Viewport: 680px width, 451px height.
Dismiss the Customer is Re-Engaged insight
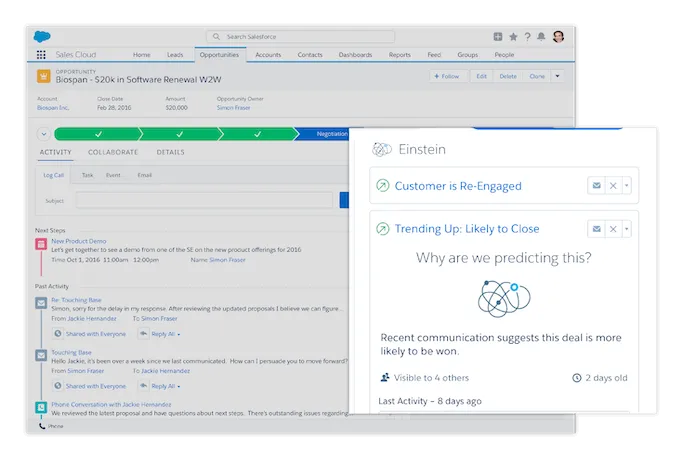[x=613, y=186]
